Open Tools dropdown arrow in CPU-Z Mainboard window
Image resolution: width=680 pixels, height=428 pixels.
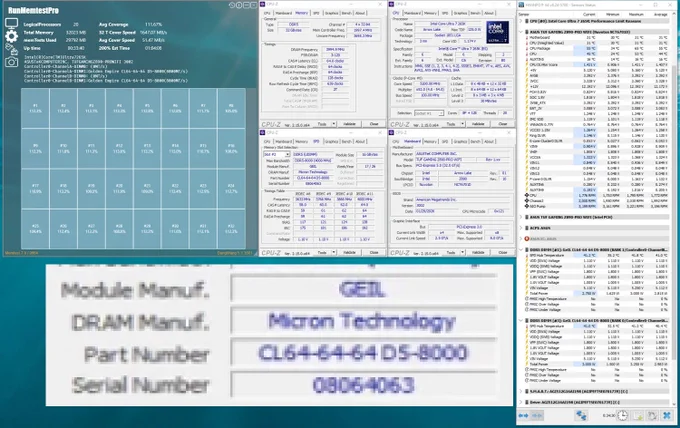click(462, 252)
